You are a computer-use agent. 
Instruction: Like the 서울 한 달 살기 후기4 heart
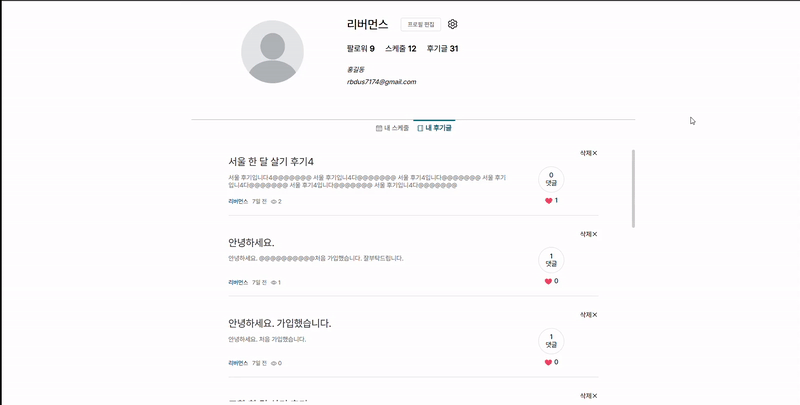pos(548,200)
